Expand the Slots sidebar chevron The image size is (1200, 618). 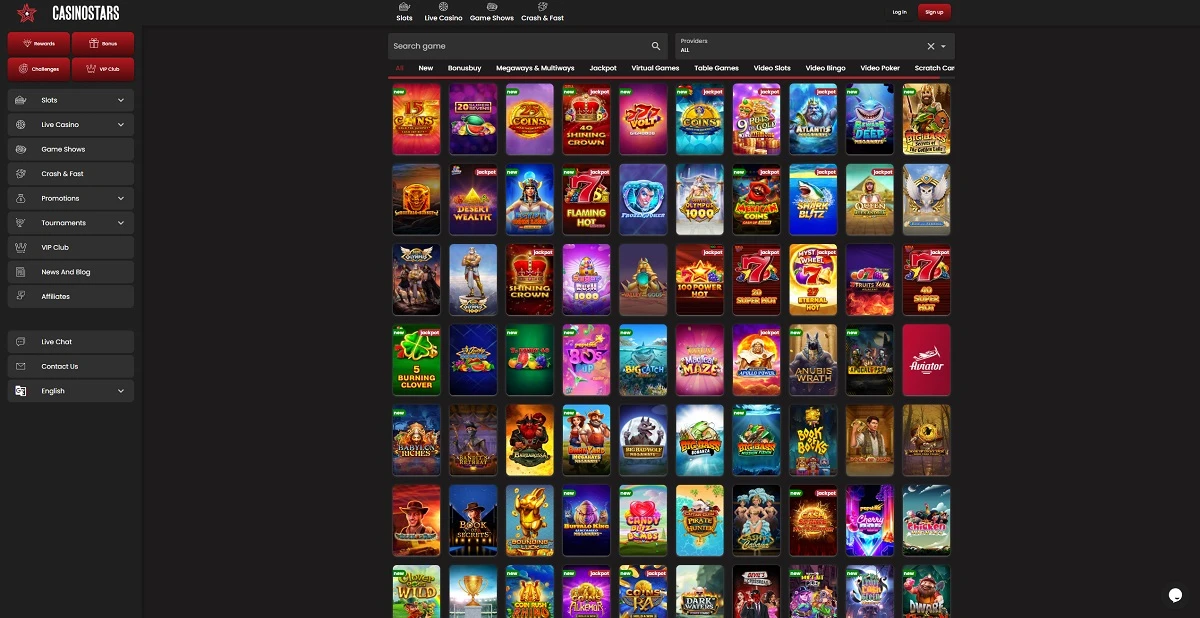click(121, 100)
